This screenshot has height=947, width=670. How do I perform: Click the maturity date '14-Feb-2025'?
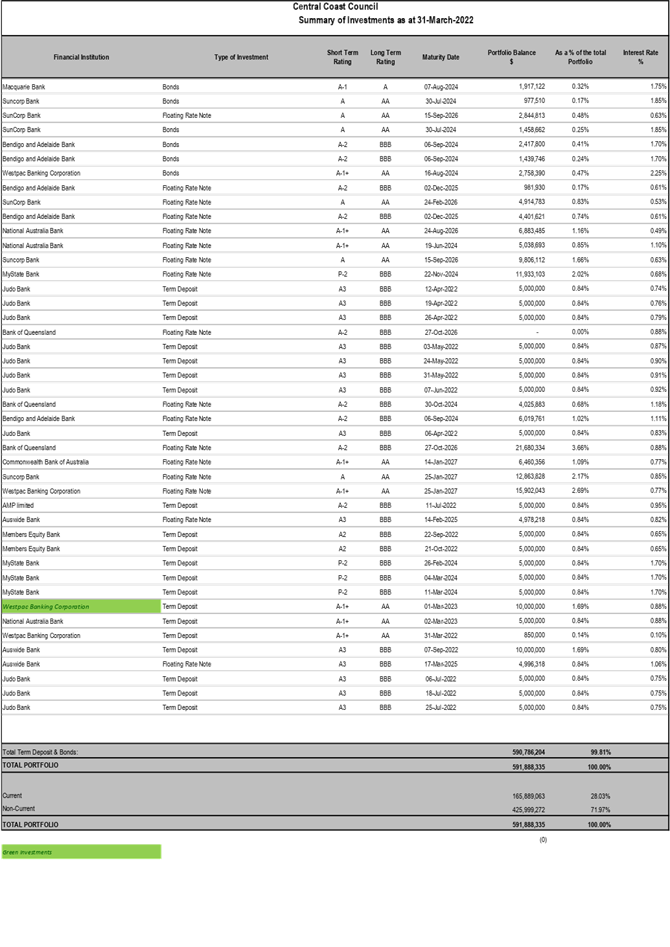coord(441,519)
